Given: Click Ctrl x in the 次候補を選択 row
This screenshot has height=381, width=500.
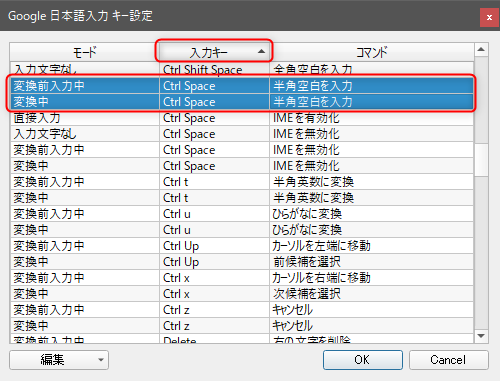Looking at the screenshot, I should (214, 294).
